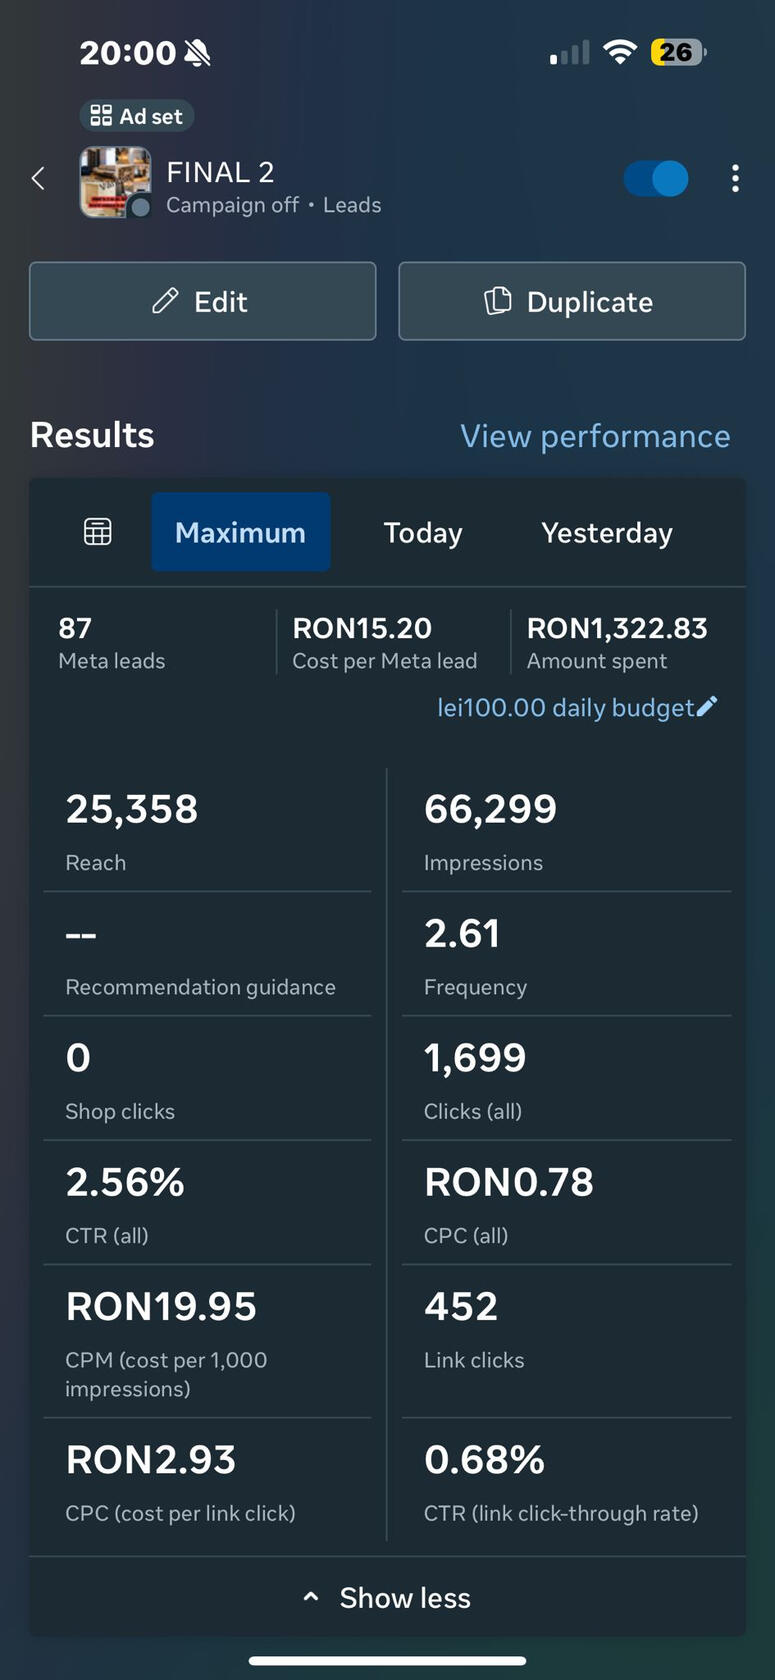Tap the muted bell icon in status bar
The image size is (775, 1680).
[198, 53]
